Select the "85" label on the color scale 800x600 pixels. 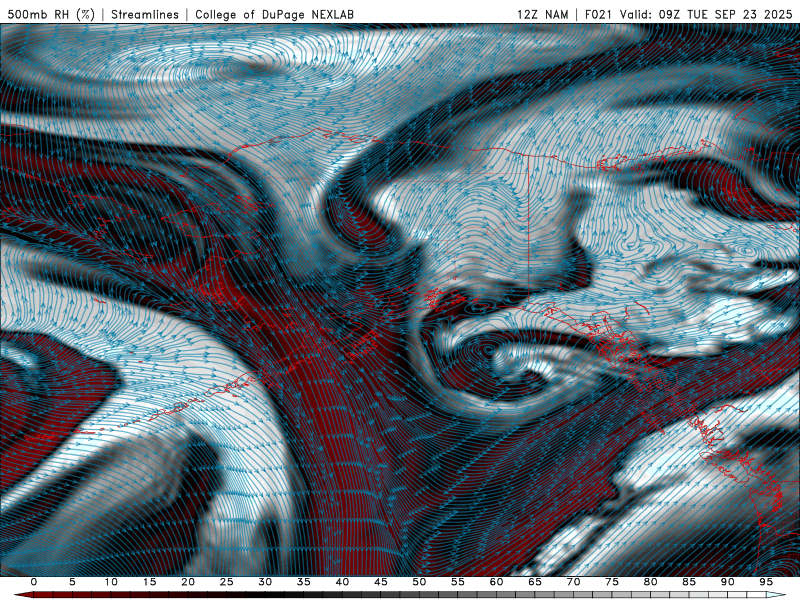click(x=688, y=582)
